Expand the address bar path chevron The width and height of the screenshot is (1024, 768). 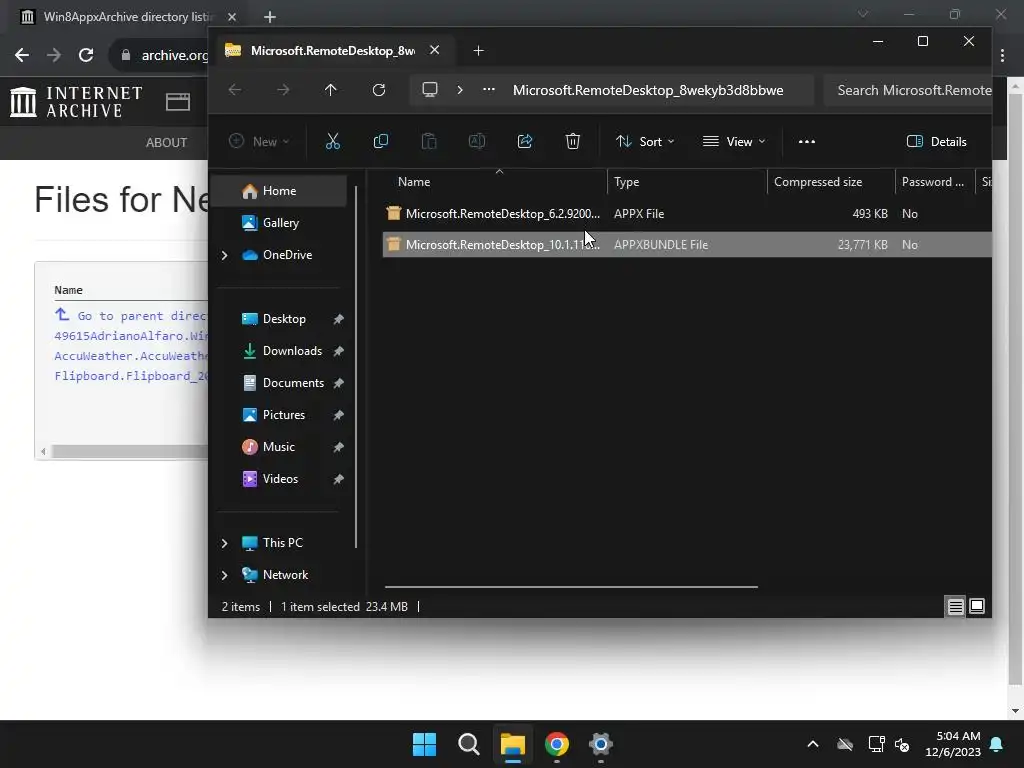coord(460,90)
